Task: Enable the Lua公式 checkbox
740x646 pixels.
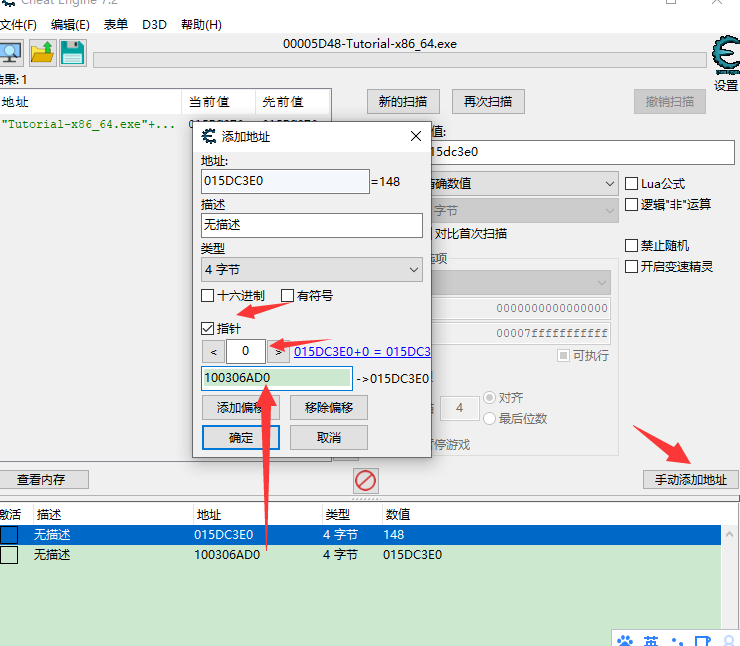Action: tap(631, 183)
